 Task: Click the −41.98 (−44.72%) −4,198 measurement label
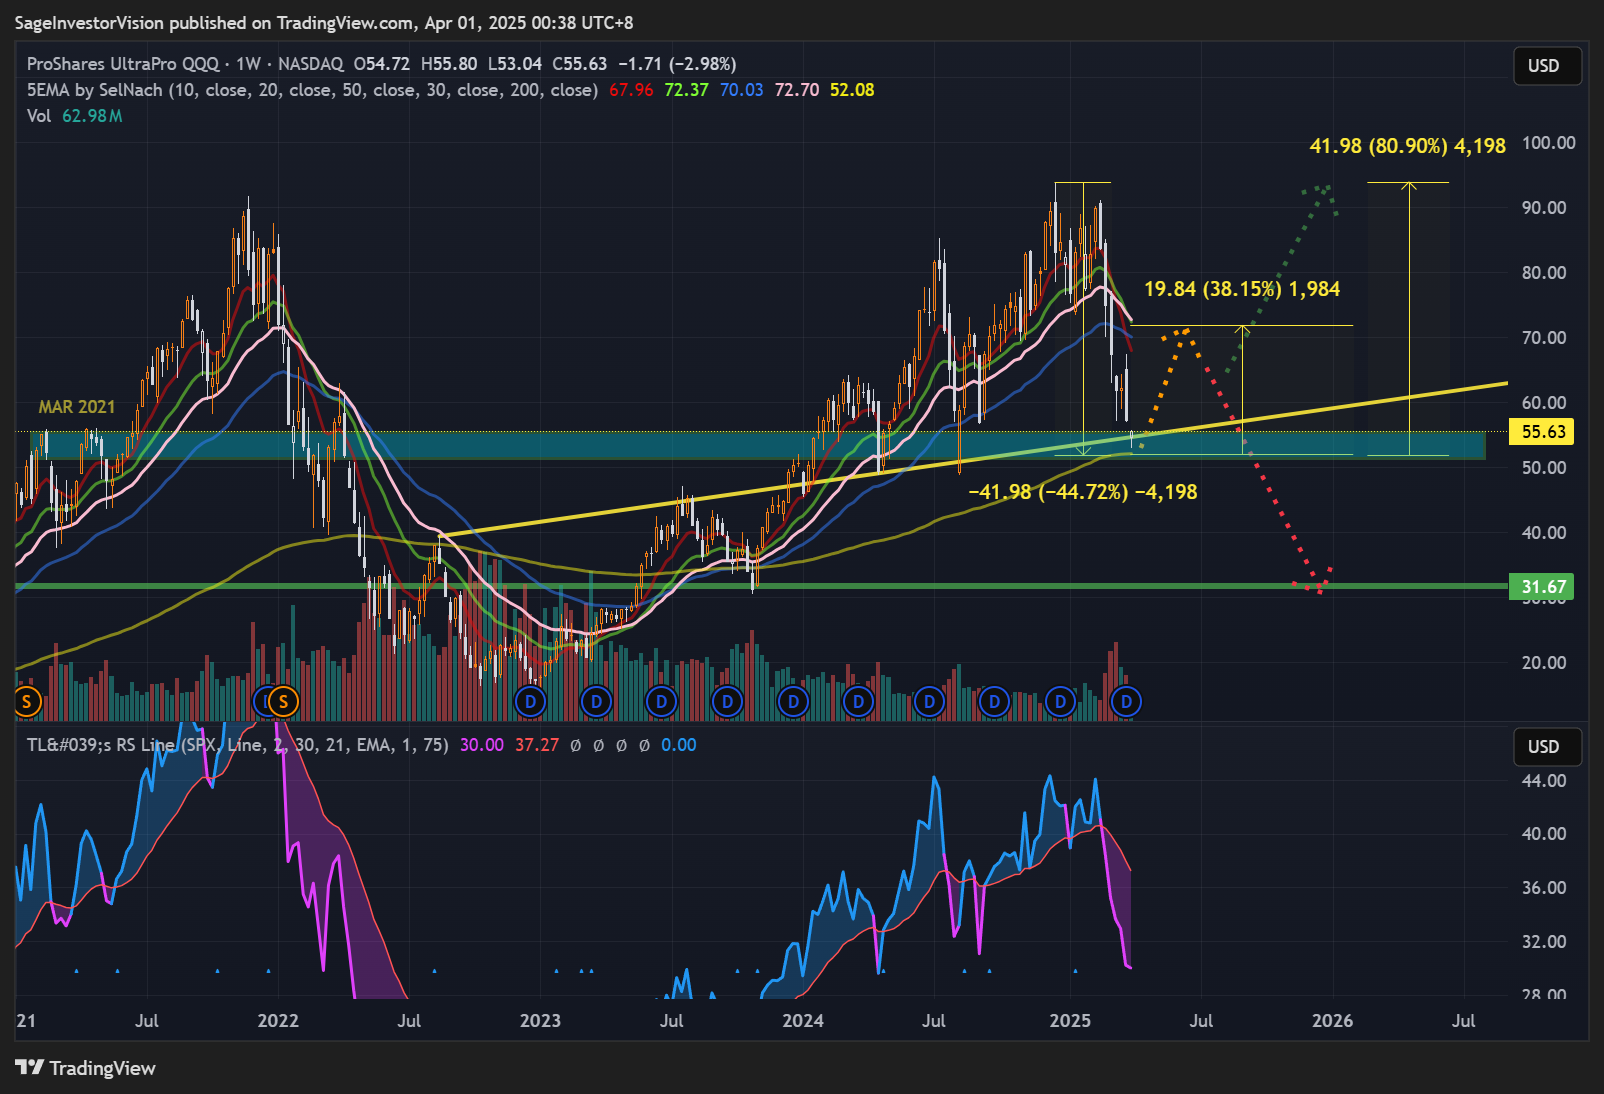[x=1083, y=492]
